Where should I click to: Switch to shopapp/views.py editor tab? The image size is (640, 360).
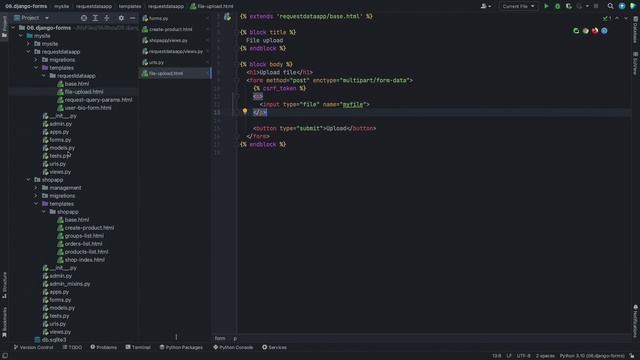click(x=175, y=40)
